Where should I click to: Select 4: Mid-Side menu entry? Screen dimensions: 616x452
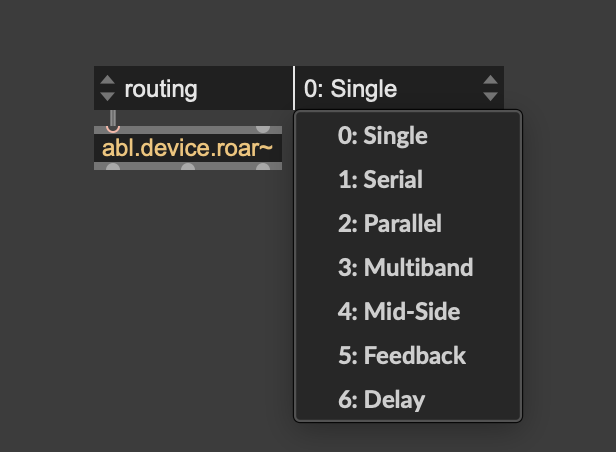click(x=398, y=312)
